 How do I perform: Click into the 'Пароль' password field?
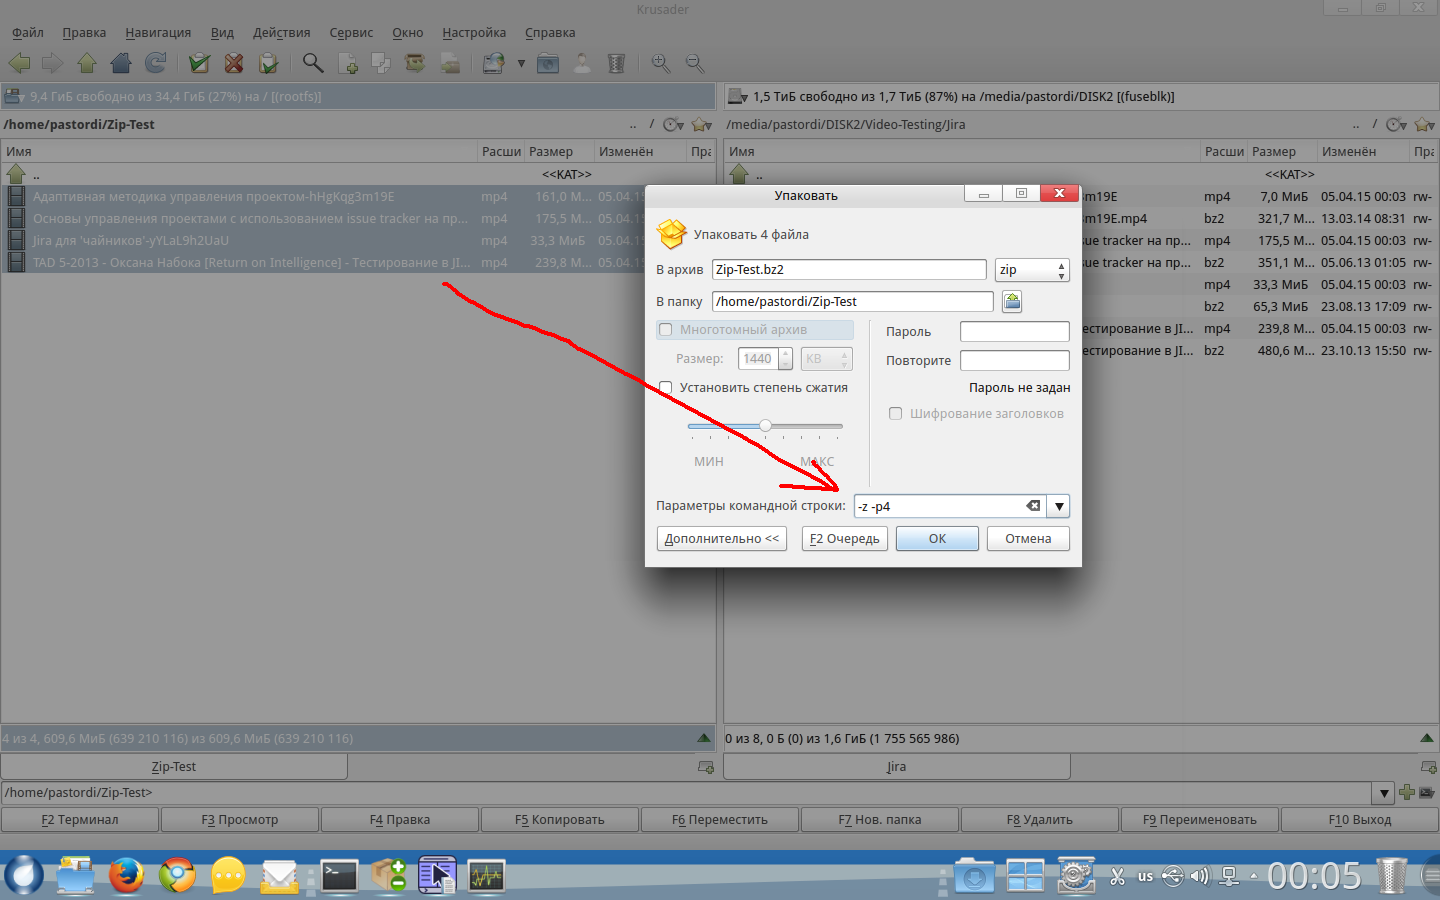point(1015,331)
